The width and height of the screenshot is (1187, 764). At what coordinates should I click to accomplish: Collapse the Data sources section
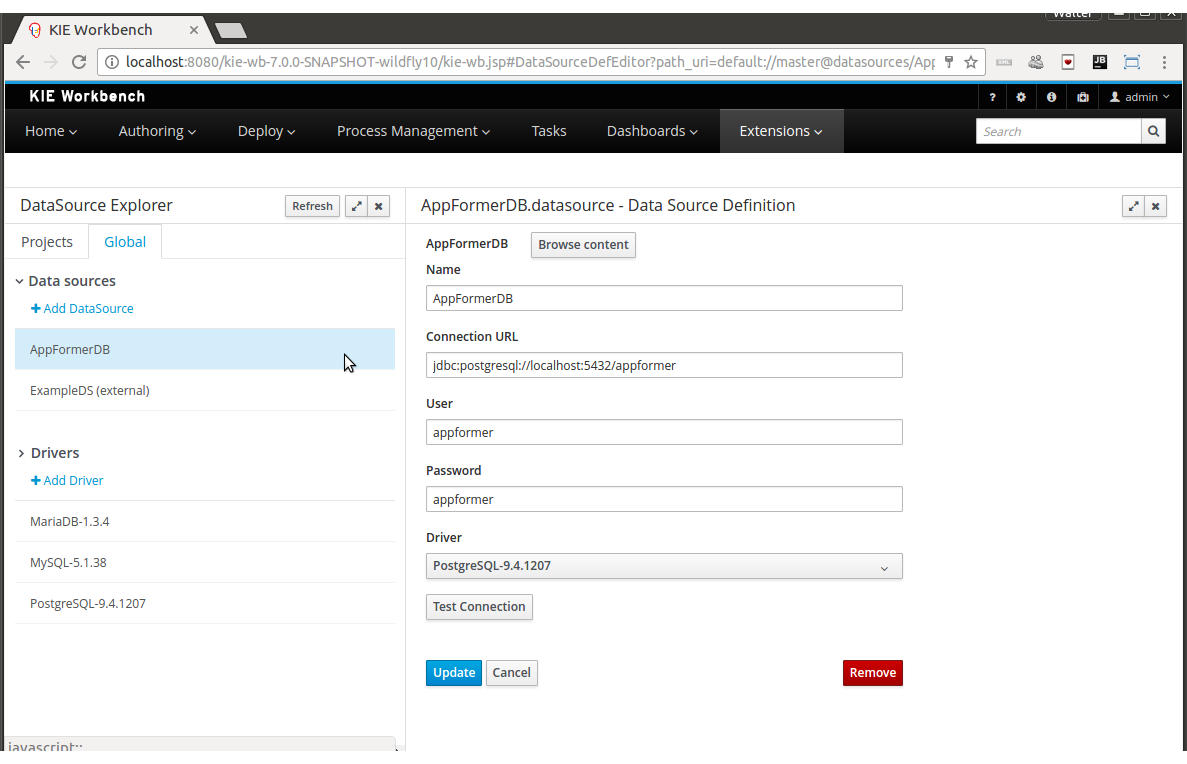20,282
